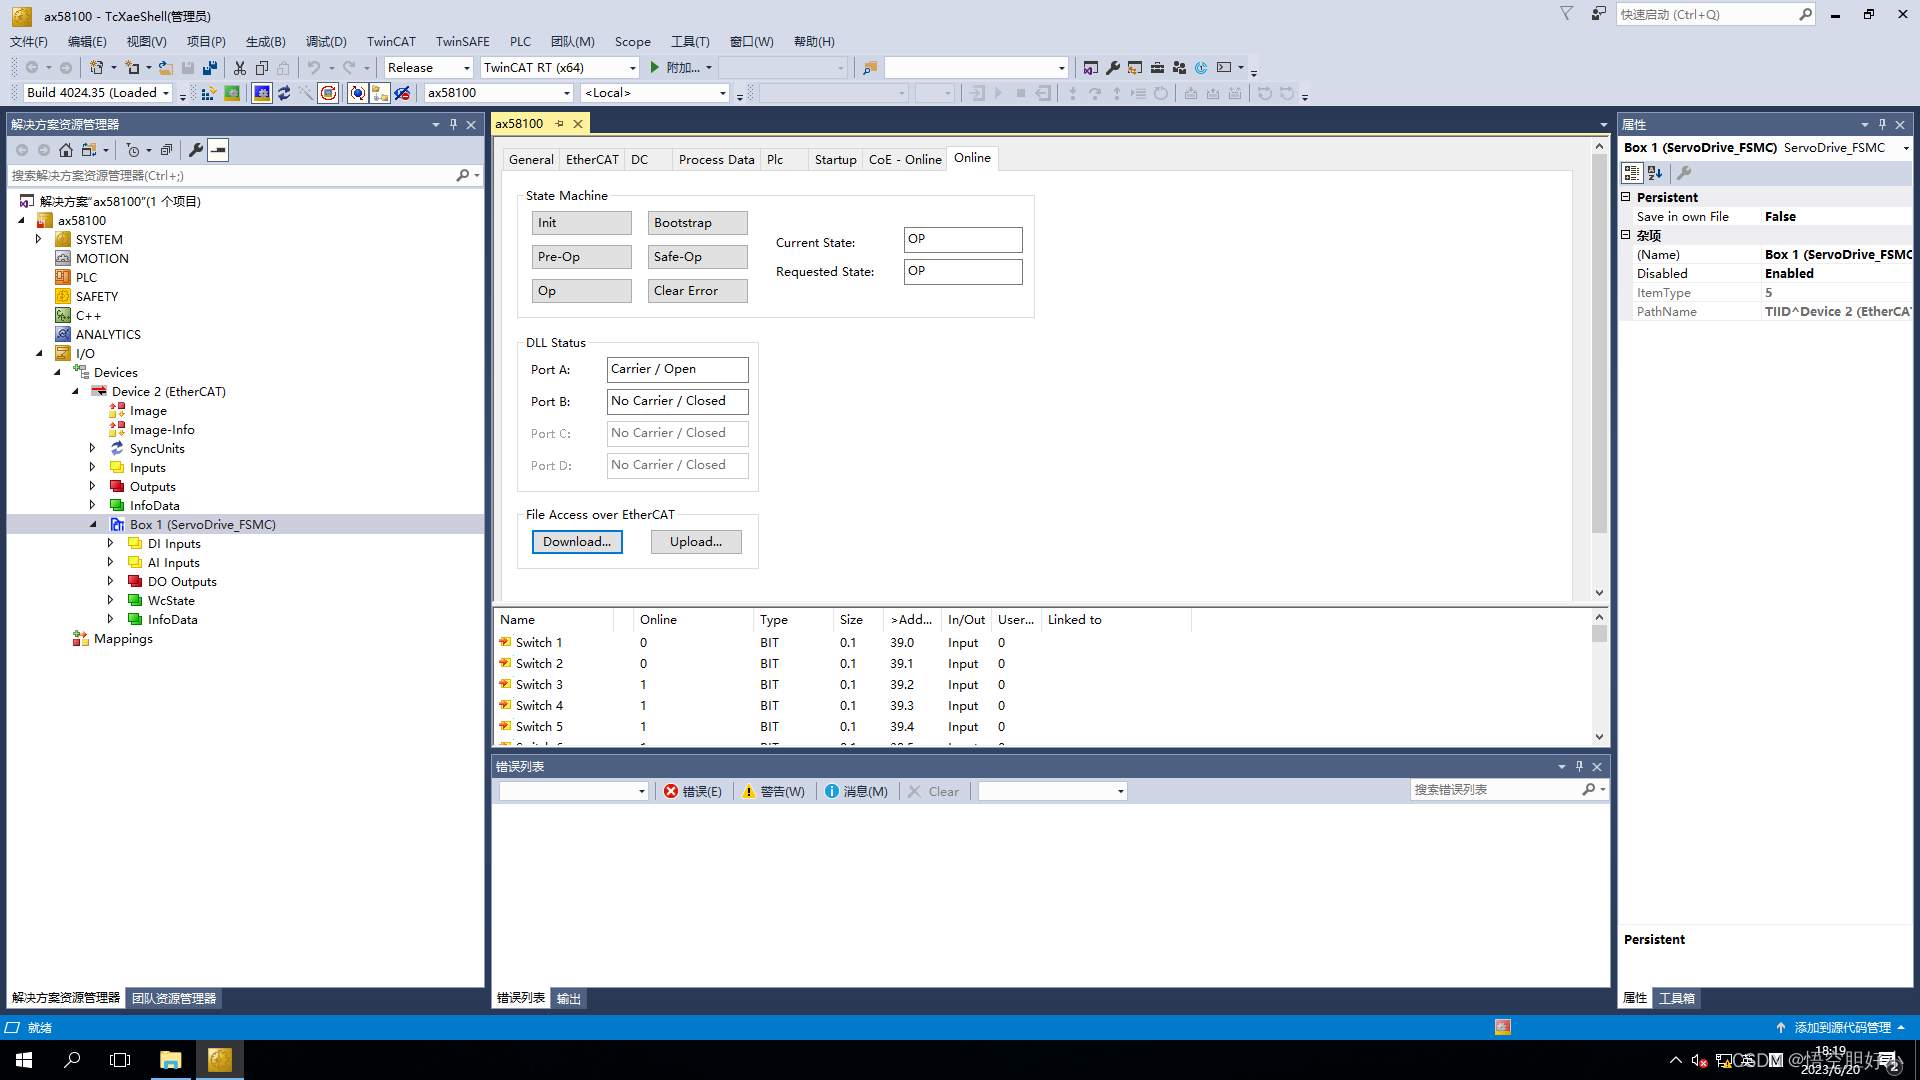Click the Current State input field
The image size is (1920, 1080).
click(961, 239)
